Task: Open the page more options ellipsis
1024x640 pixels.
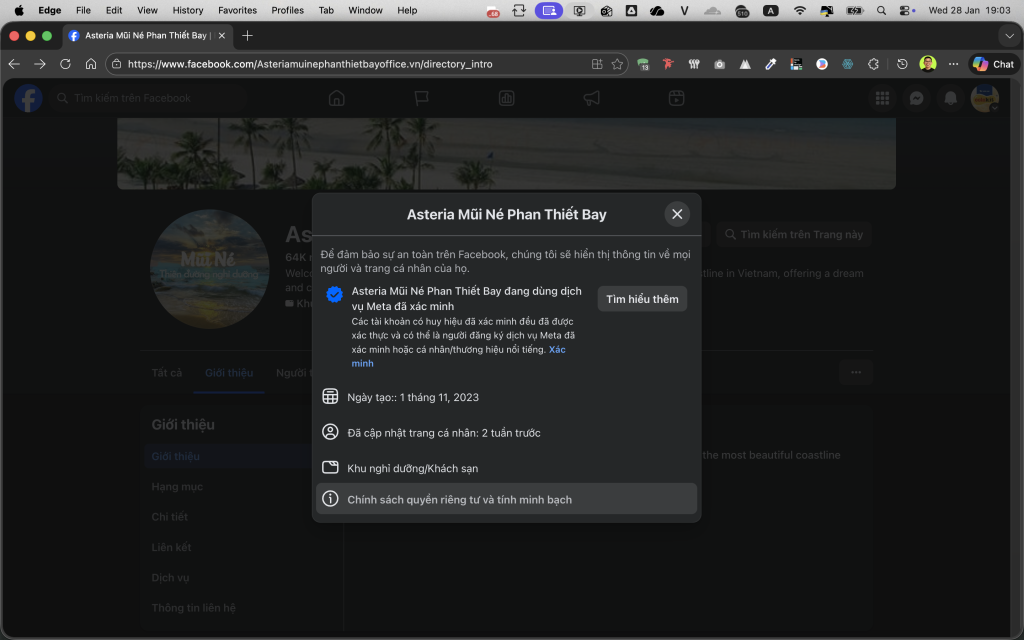Action: (855, 372)
